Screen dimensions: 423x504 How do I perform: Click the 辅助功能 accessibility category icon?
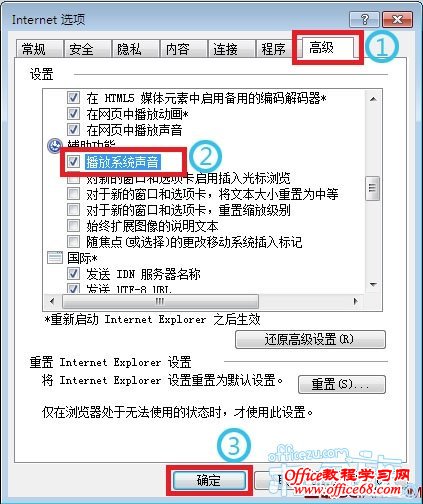click(54, 146)
